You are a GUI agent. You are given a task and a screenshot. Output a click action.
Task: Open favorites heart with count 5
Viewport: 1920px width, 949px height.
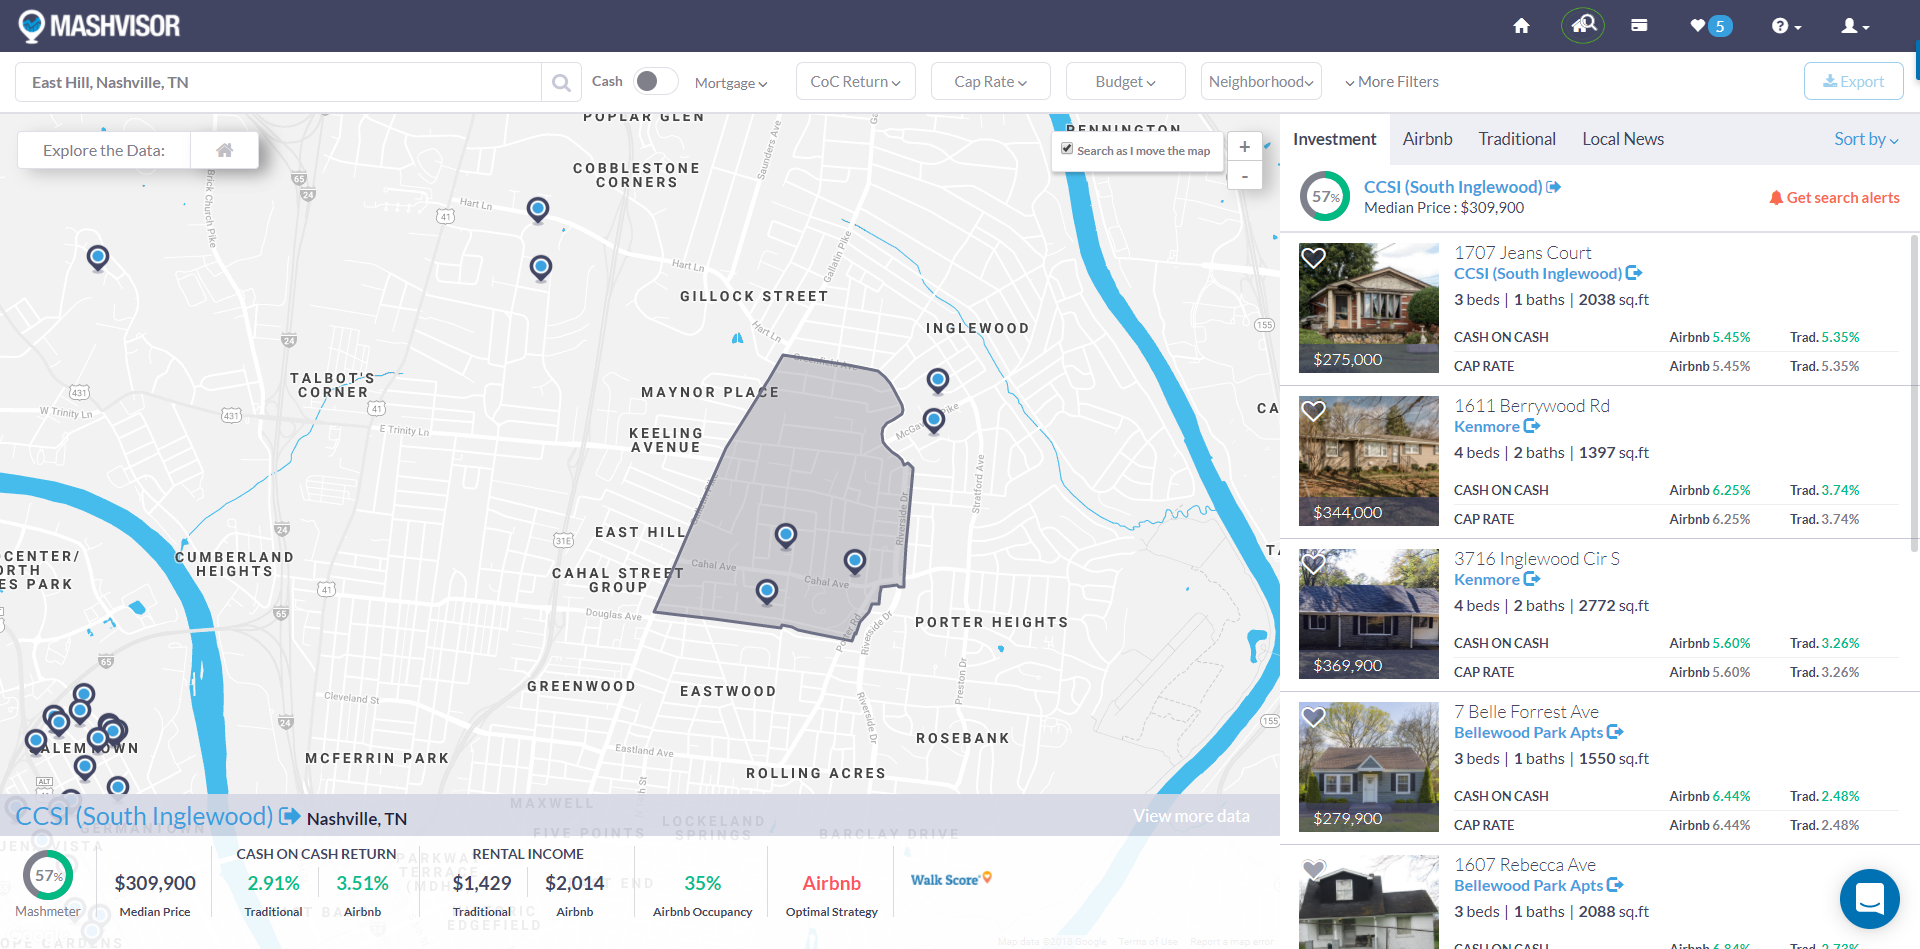(x=1711, y=26)
